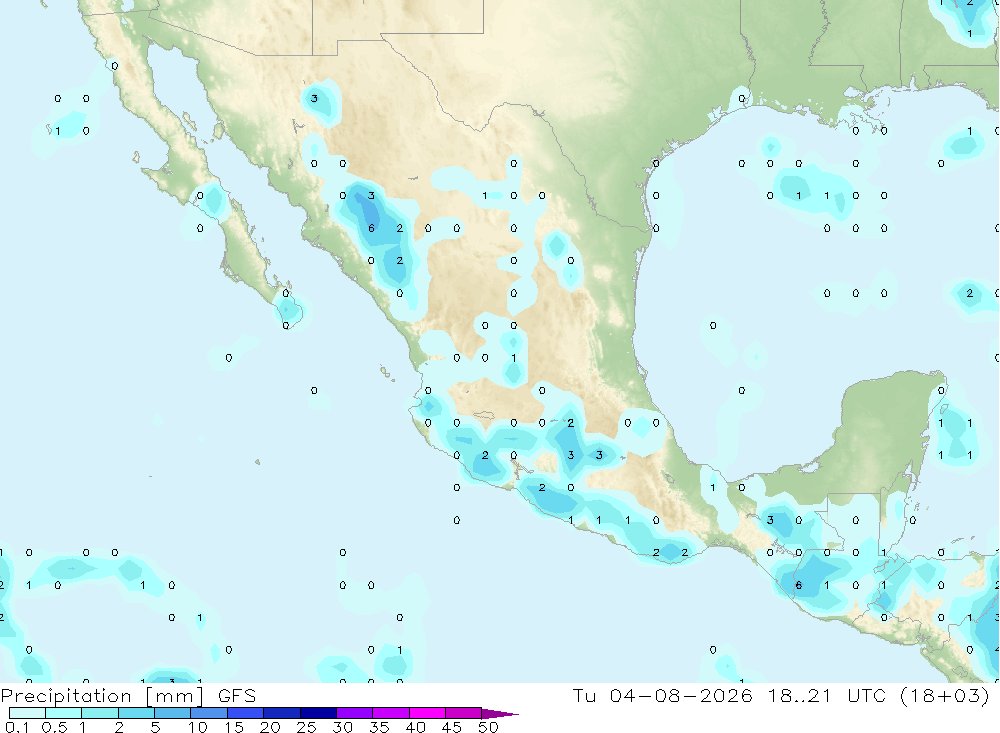Click the '6' value over Guatemala's Pacific coast
This screenshot has width=1000, height=733.
point(798,585)
